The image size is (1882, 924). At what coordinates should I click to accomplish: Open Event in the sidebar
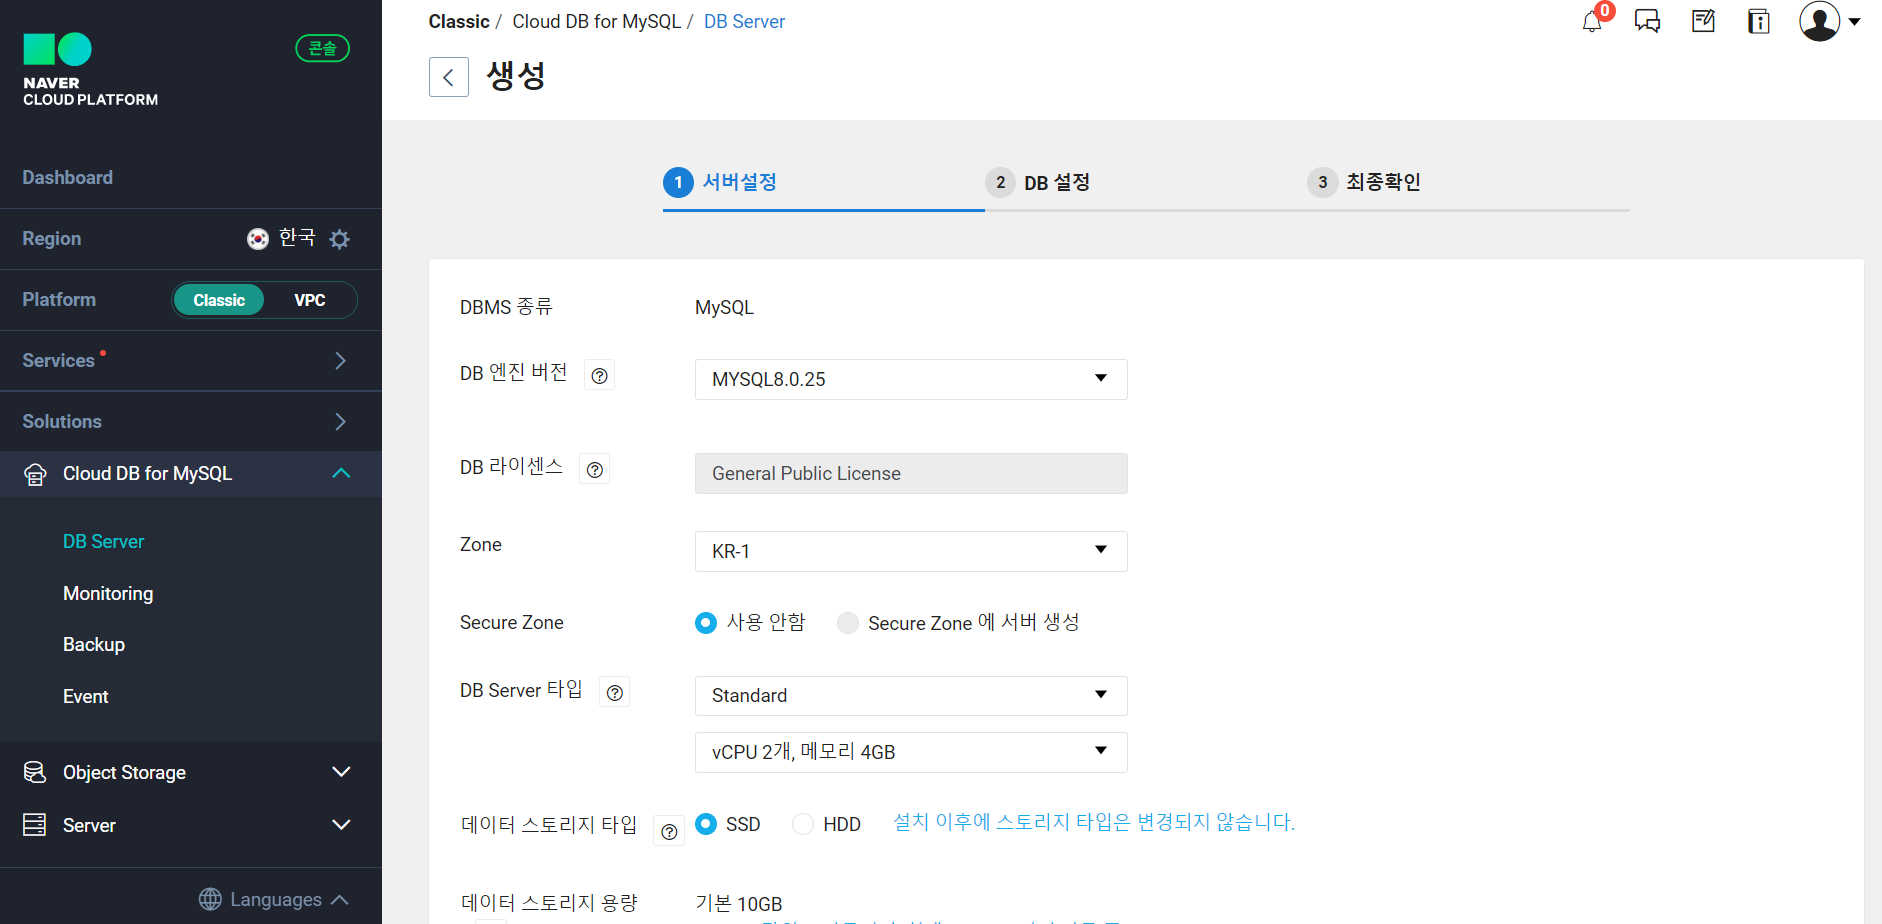(x=86, y=696)
